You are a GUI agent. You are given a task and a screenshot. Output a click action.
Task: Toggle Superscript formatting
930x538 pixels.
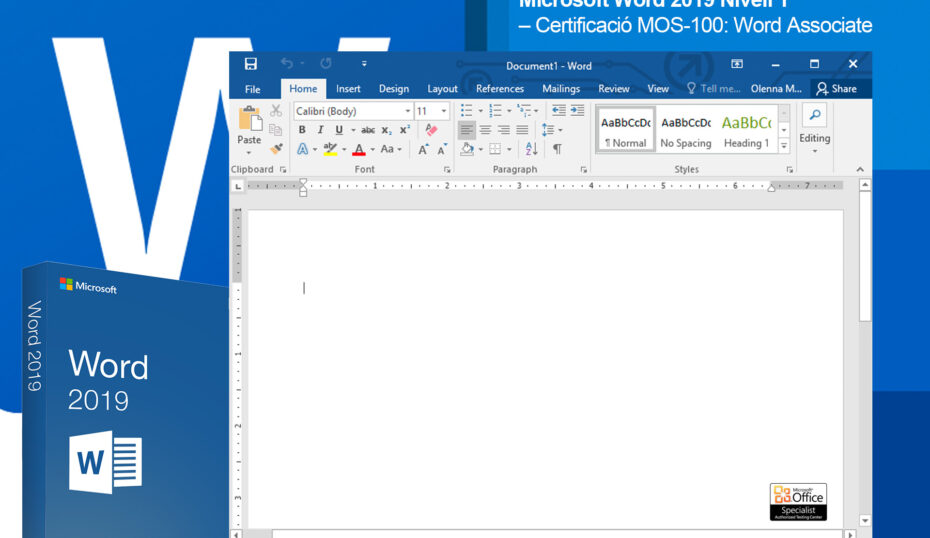point(405,130)
